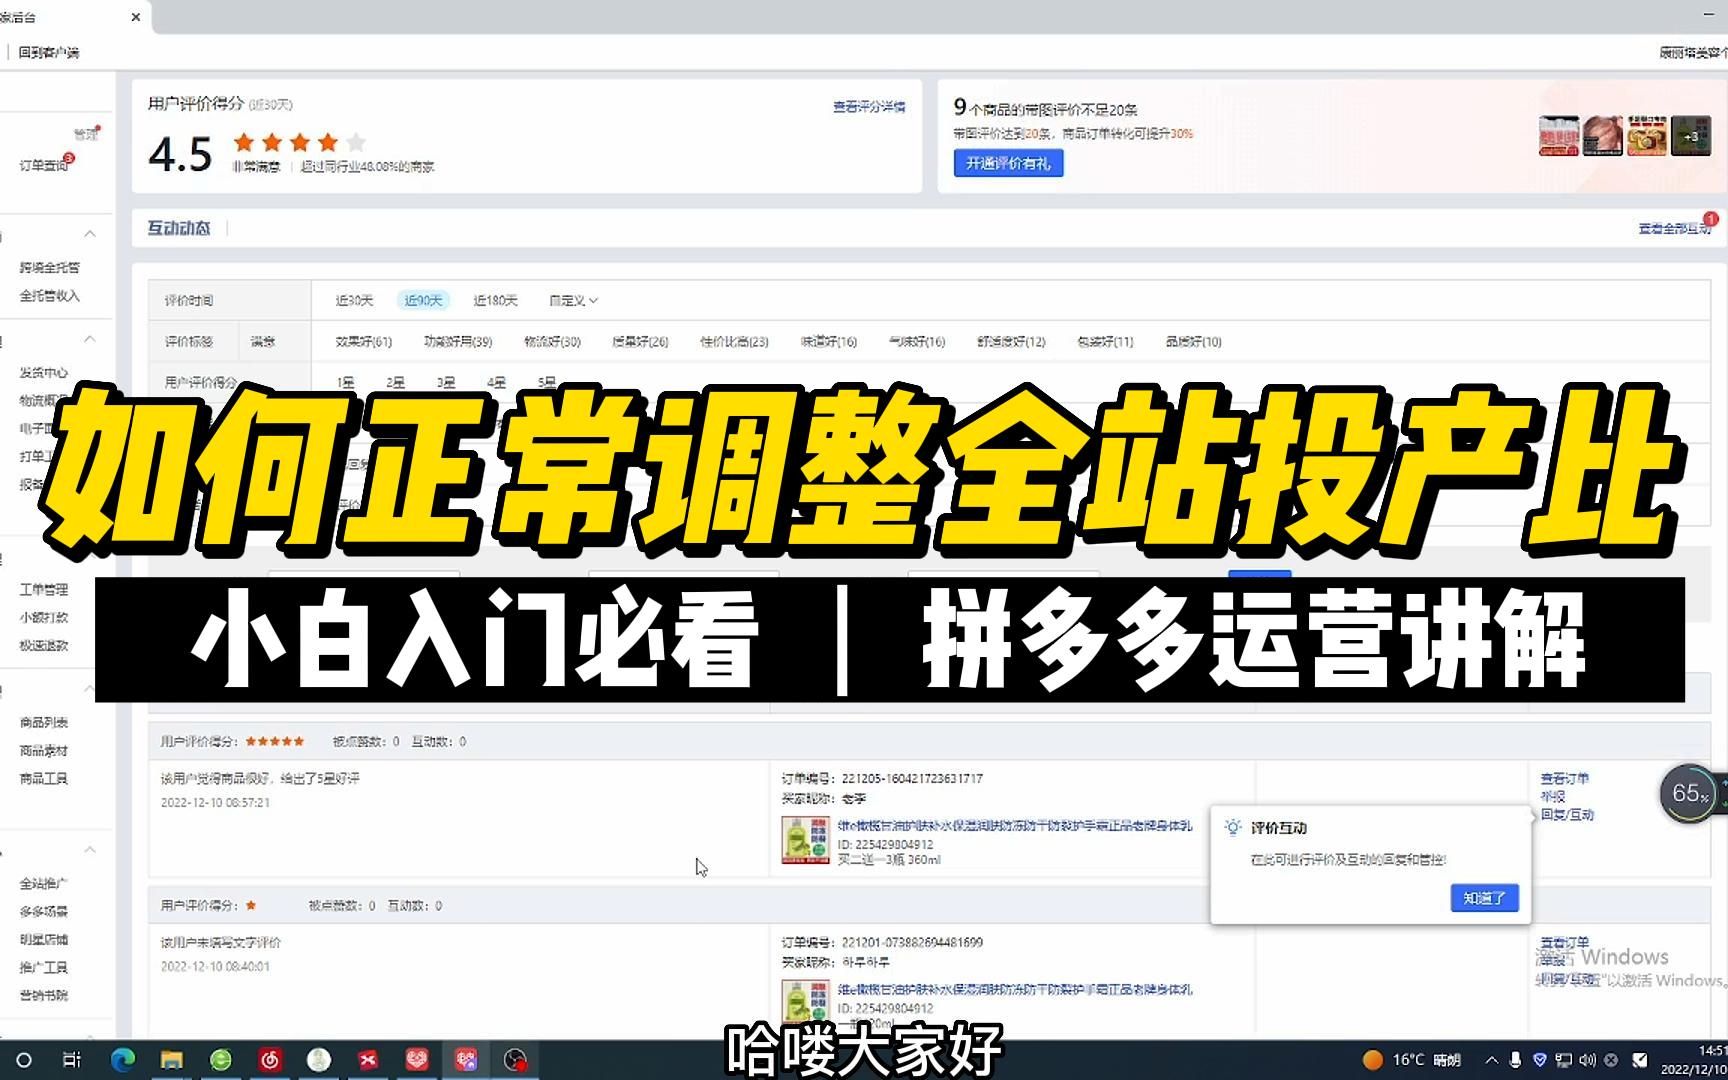Click the 满意 review tag category
The image size is (1728, 1080).
click(x=263, y=341)
